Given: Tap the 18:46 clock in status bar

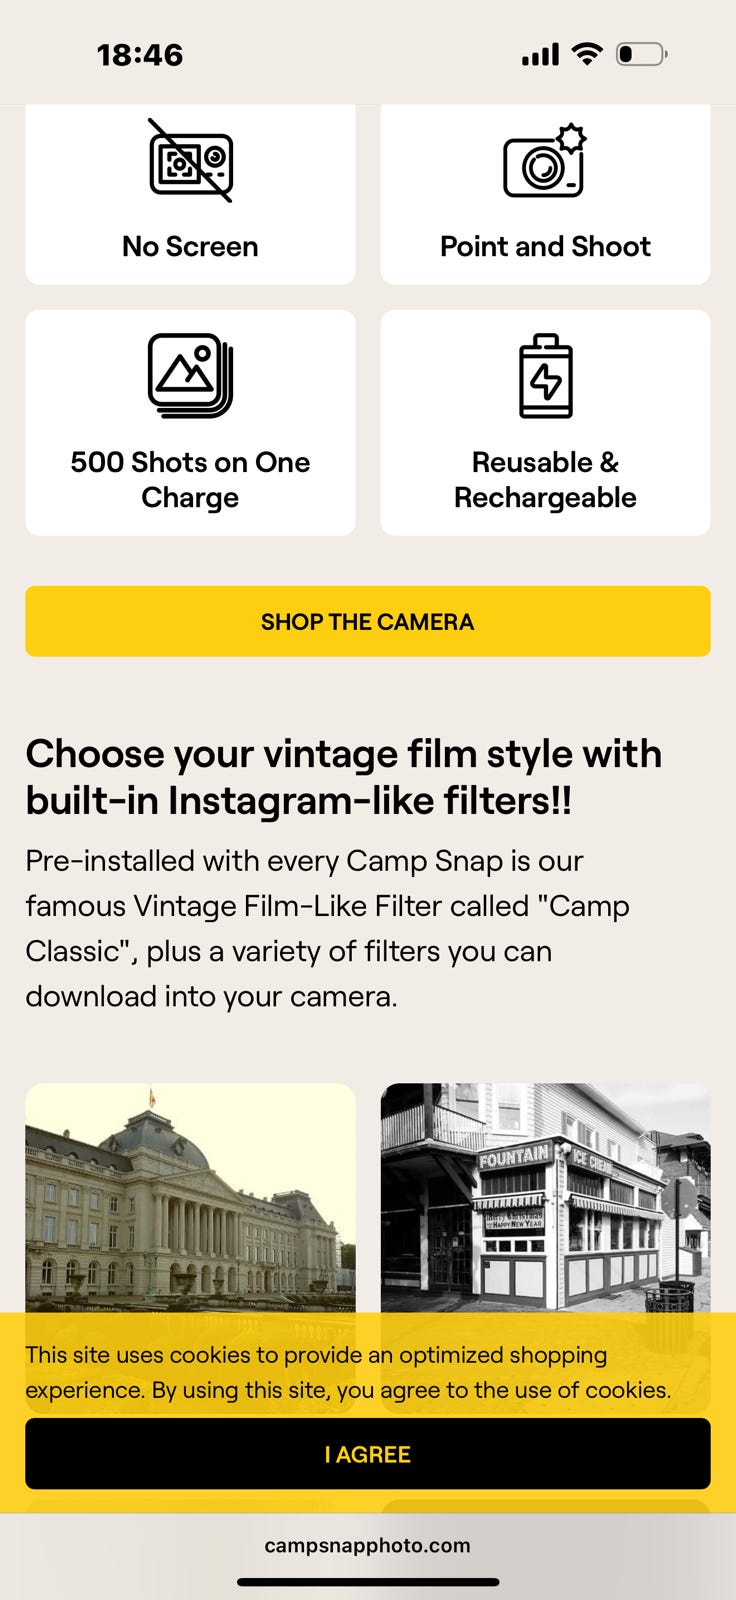Looking at the screenshot, I should 140,55.
